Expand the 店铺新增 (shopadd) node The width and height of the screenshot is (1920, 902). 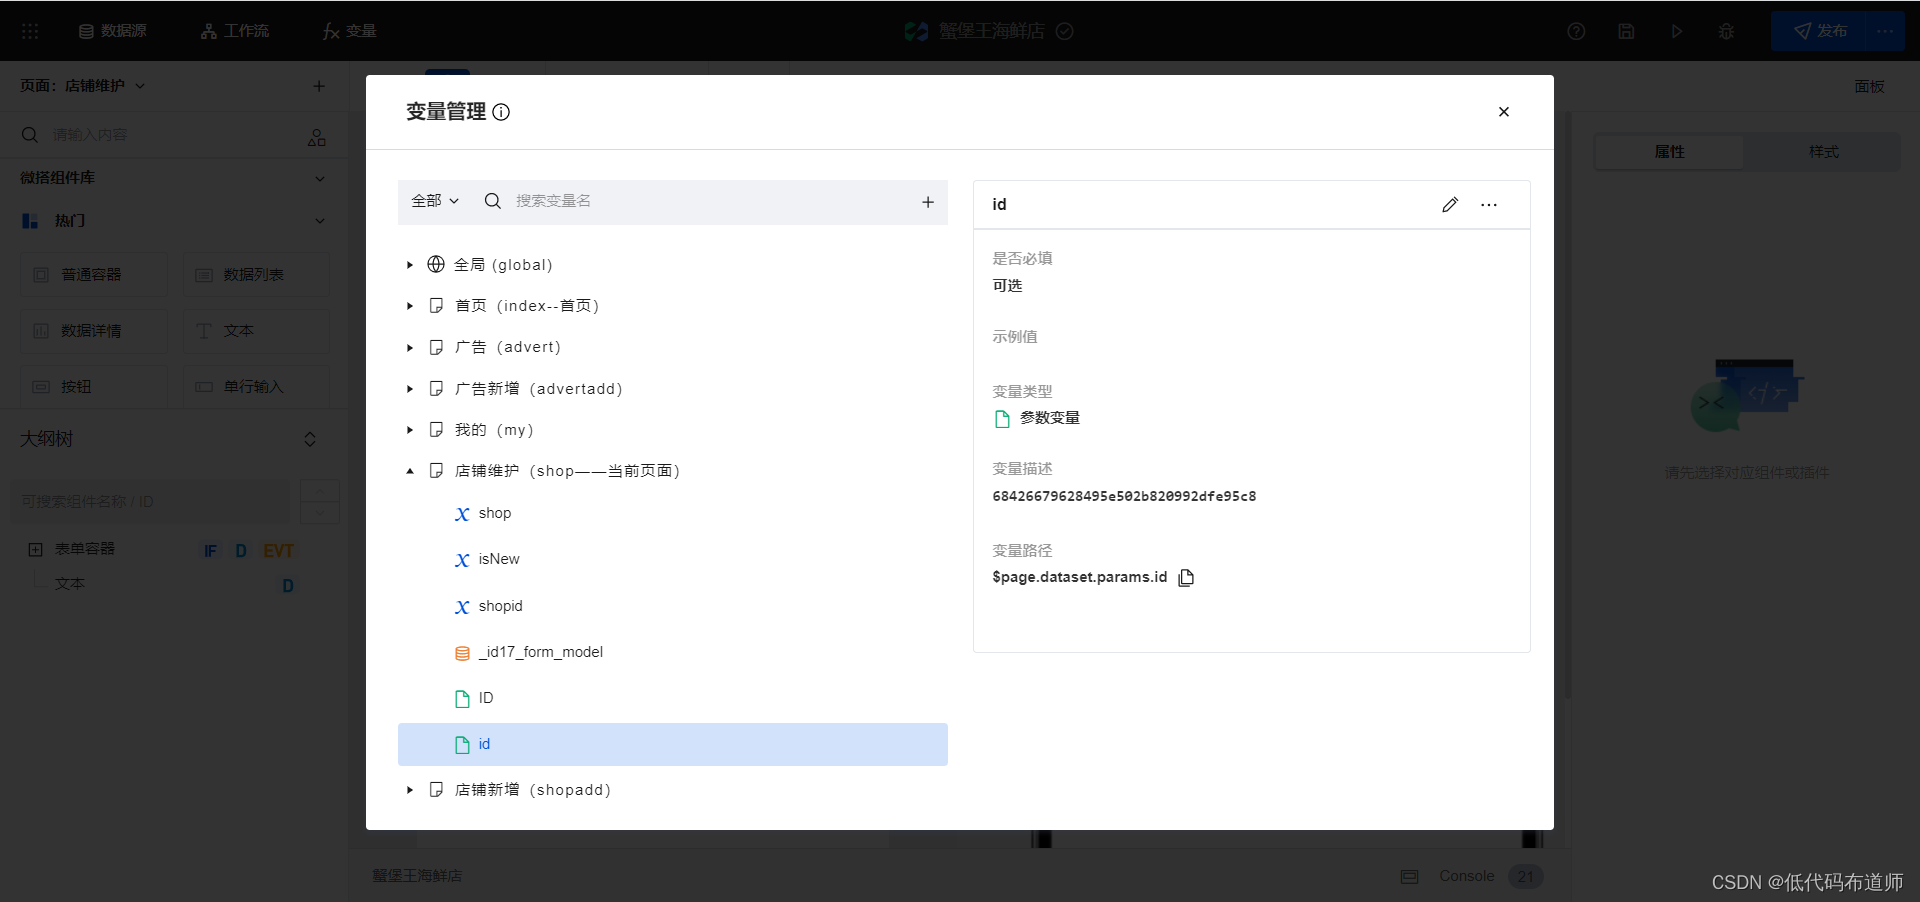(x=410, y=790)
